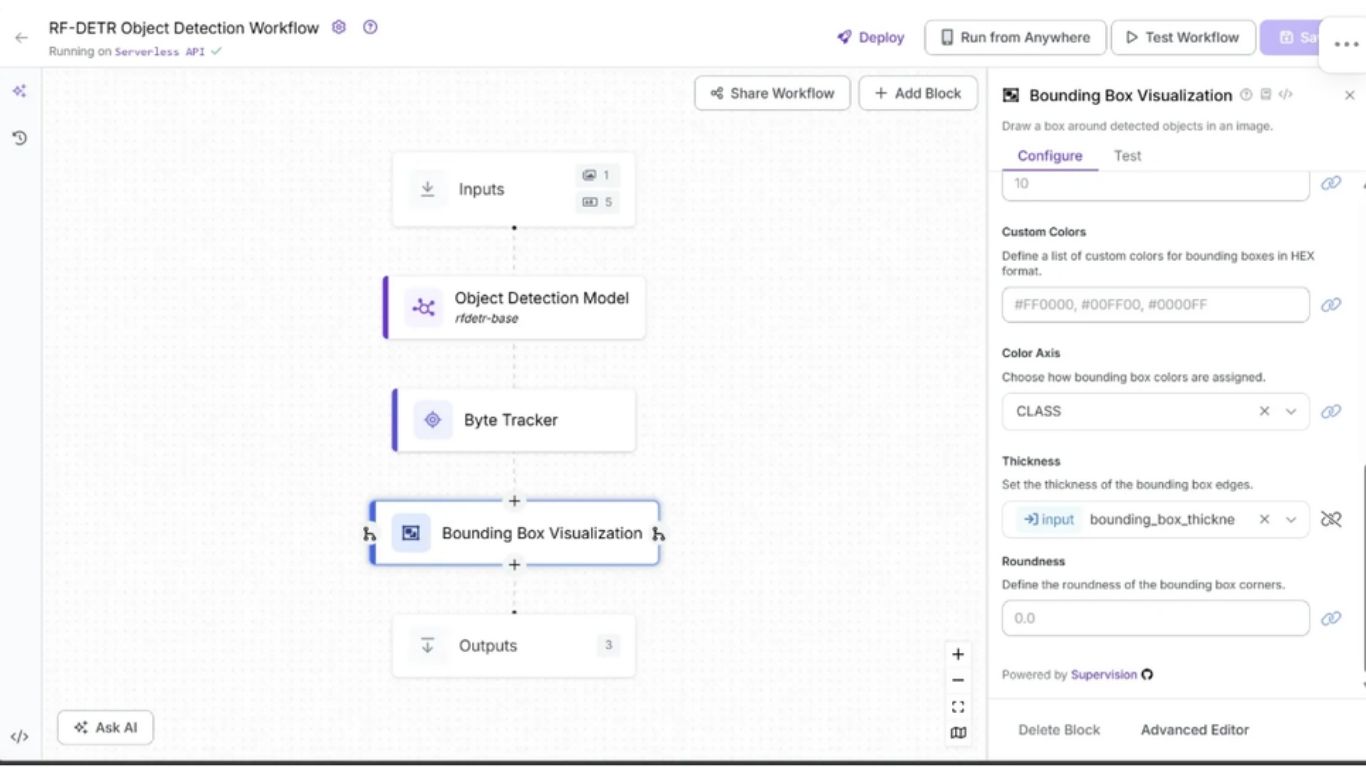
Task: Click the AI sparkle icon in left sidebar
Action: tap(19, 91)
